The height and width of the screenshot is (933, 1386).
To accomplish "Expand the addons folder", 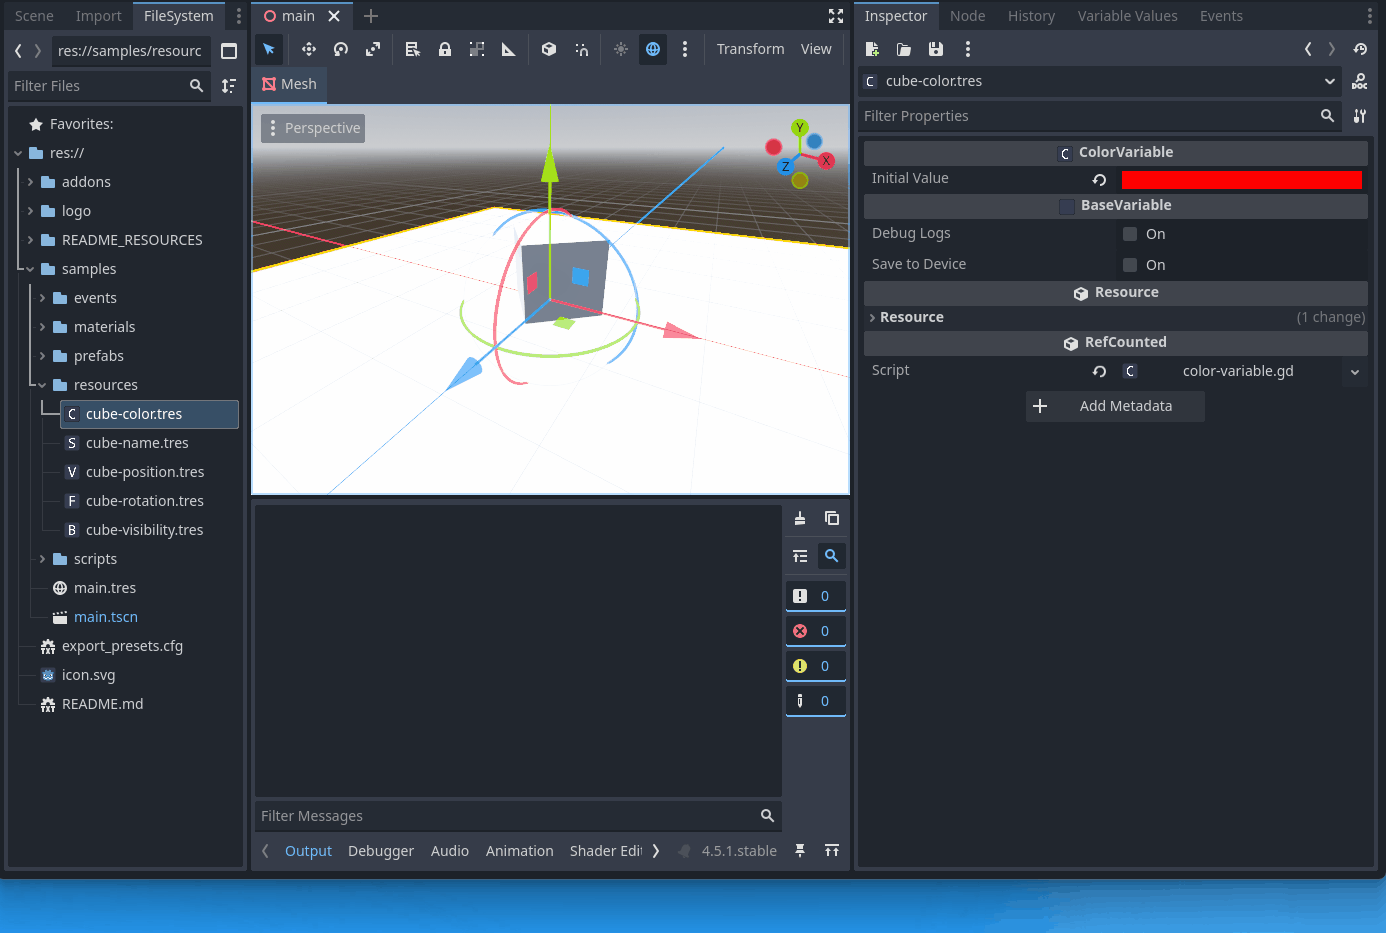I will click(x=31, y=182).
